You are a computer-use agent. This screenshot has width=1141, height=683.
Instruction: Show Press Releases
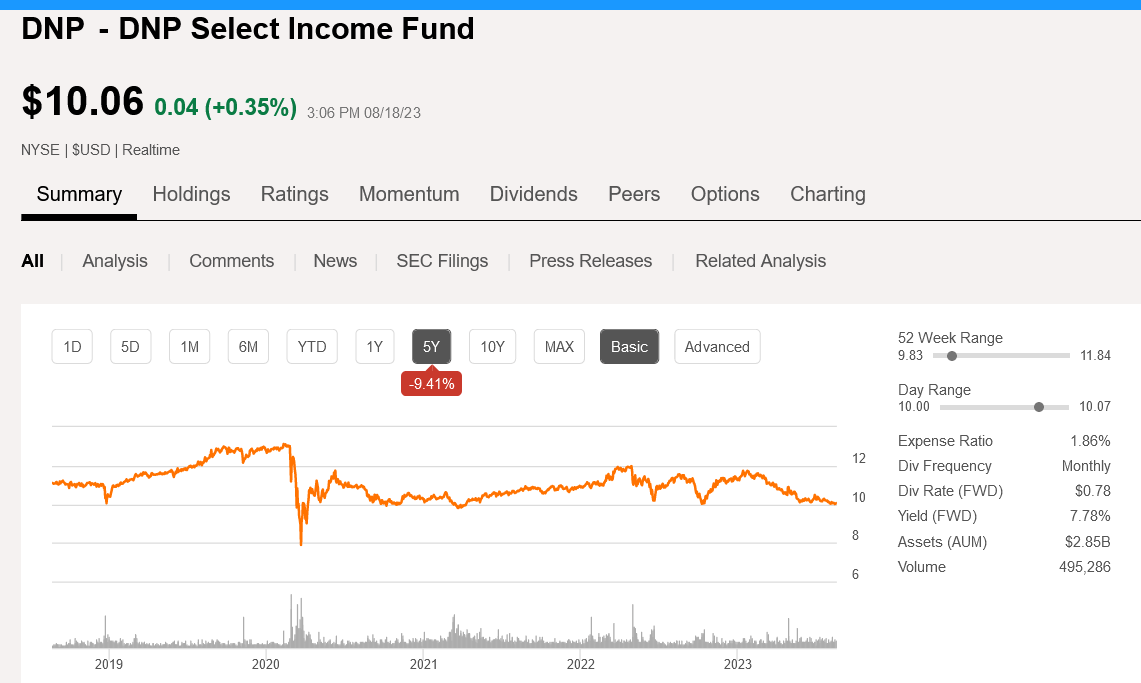(590, 261)
